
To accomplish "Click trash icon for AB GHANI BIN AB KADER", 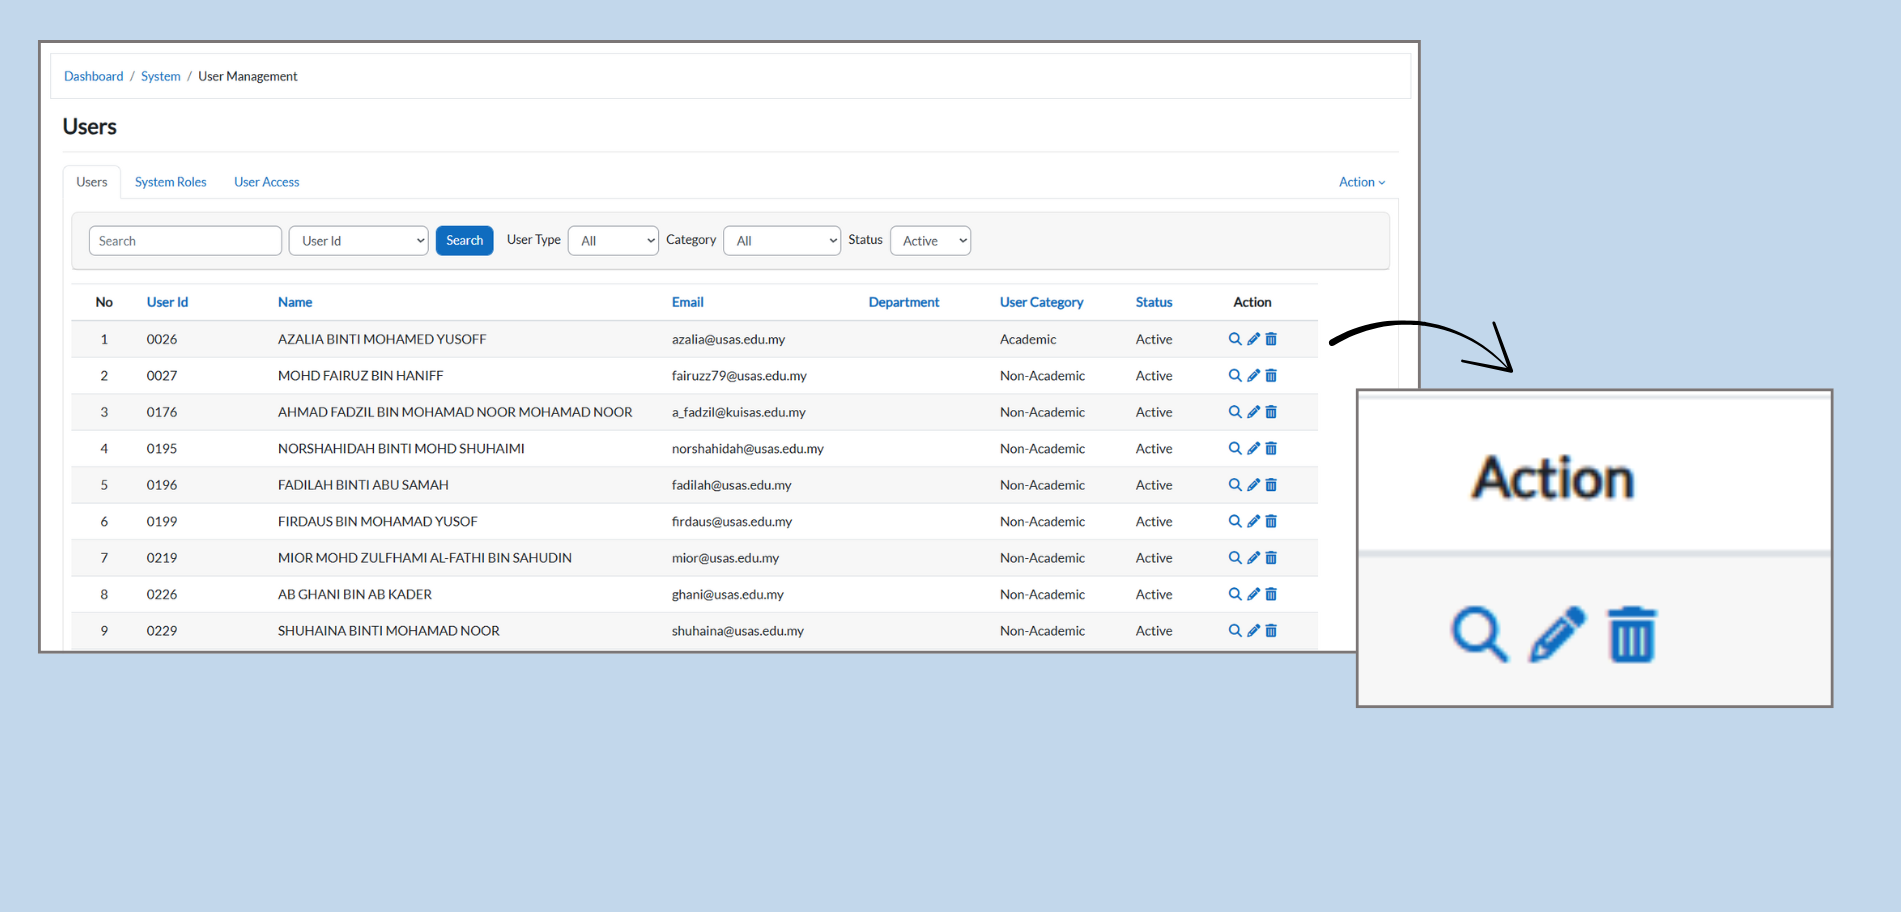I will tap(1271, 594).
